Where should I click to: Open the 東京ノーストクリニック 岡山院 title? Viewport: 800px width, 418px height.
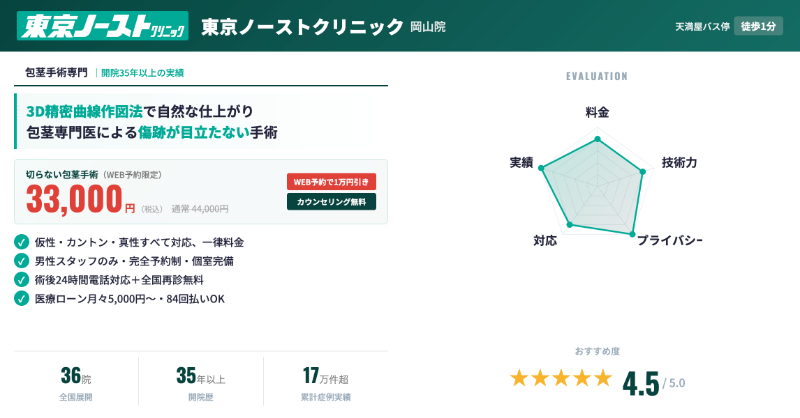click(323, 26)
